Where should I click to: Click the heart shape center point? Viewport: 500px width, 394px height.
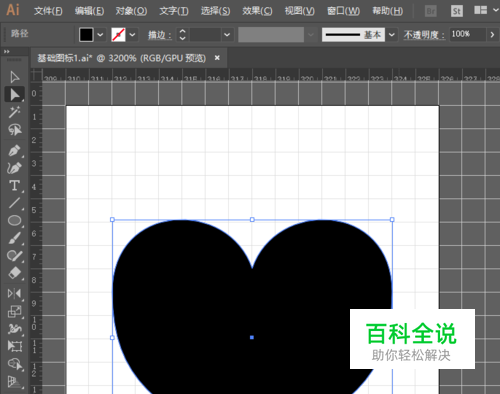tap(252, 337)
